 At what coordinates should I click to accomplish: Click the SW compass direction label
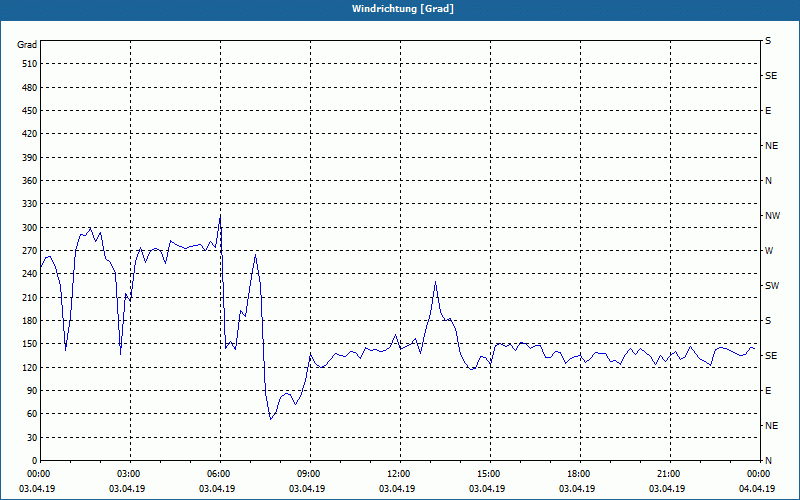tap(772, 286)
